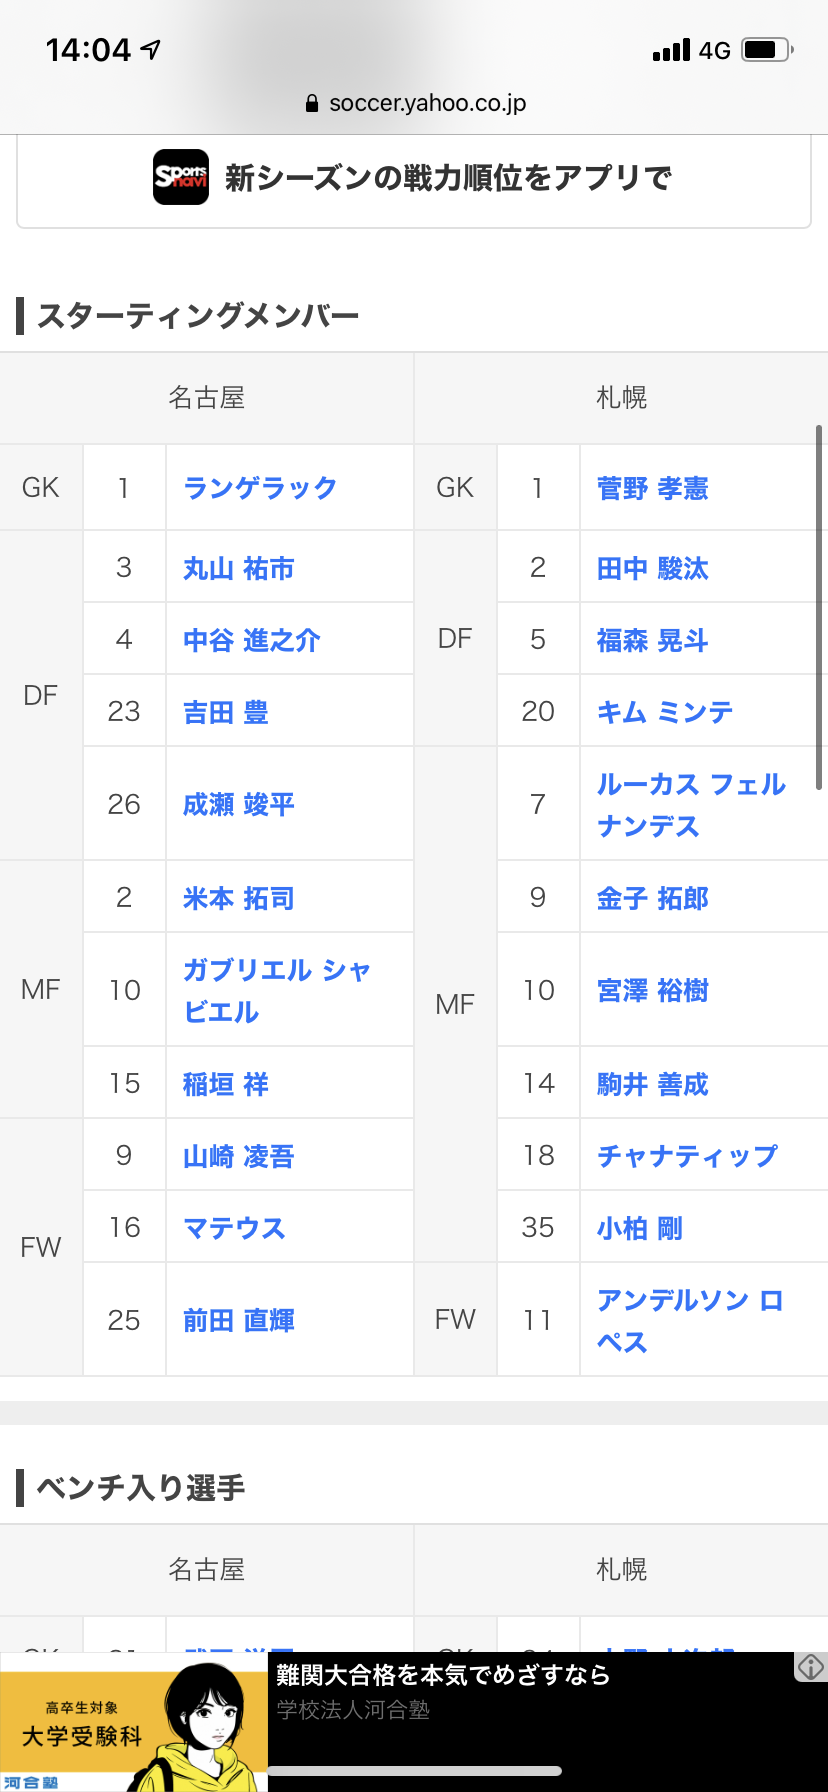Tap the Sportsnavi app icon
The height and width of the screenshot is (1792, 828).
coord(181,177)
